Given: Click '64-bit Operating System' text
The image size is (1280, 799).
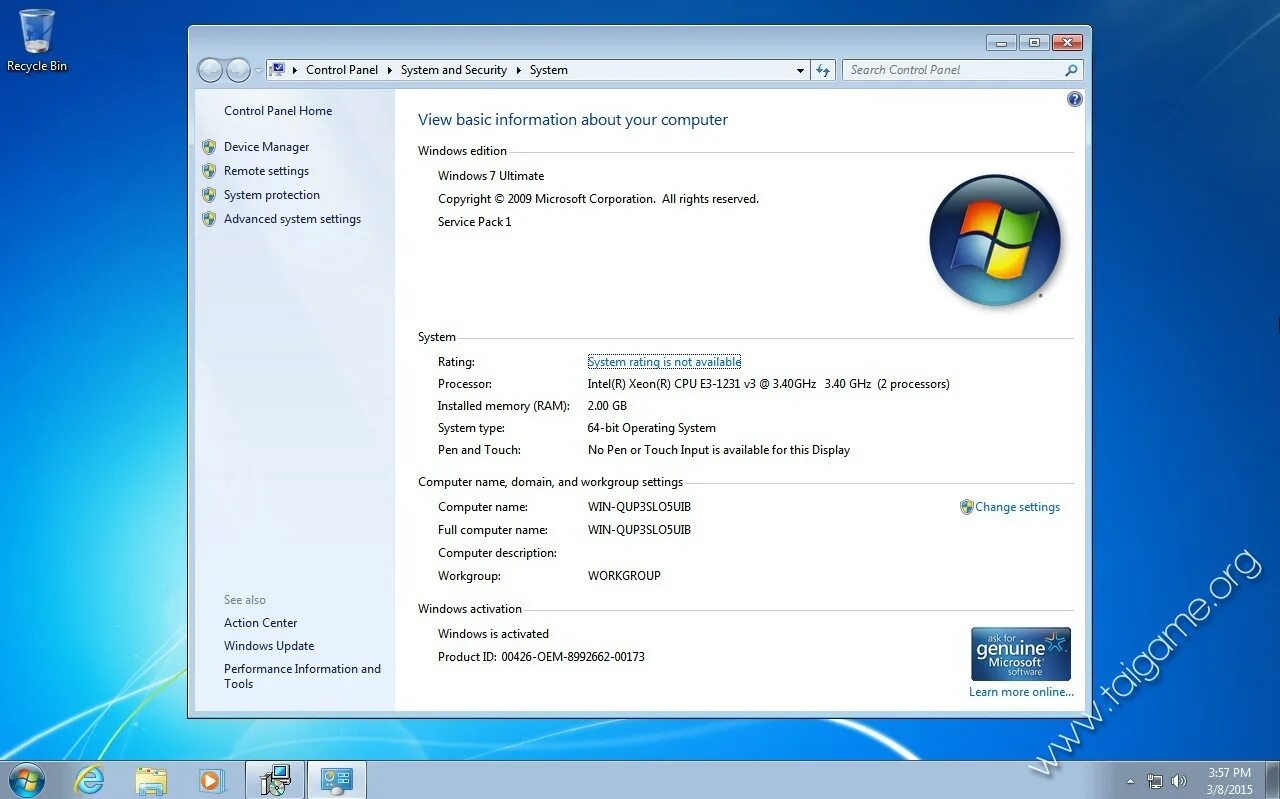Looking at the screenshot, I should tap(651, 428).
